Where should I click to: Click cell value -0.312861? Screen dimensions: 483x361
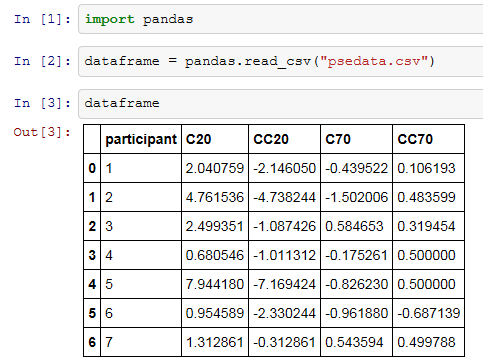284,342
